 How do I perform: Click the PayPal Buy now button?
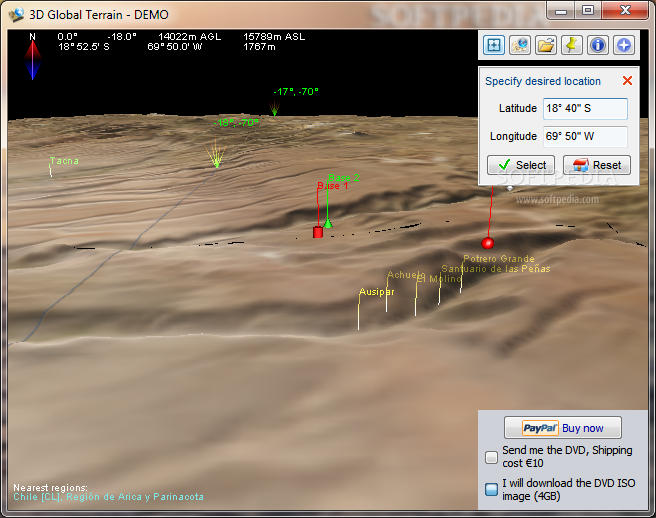click(x=563, y=428)
